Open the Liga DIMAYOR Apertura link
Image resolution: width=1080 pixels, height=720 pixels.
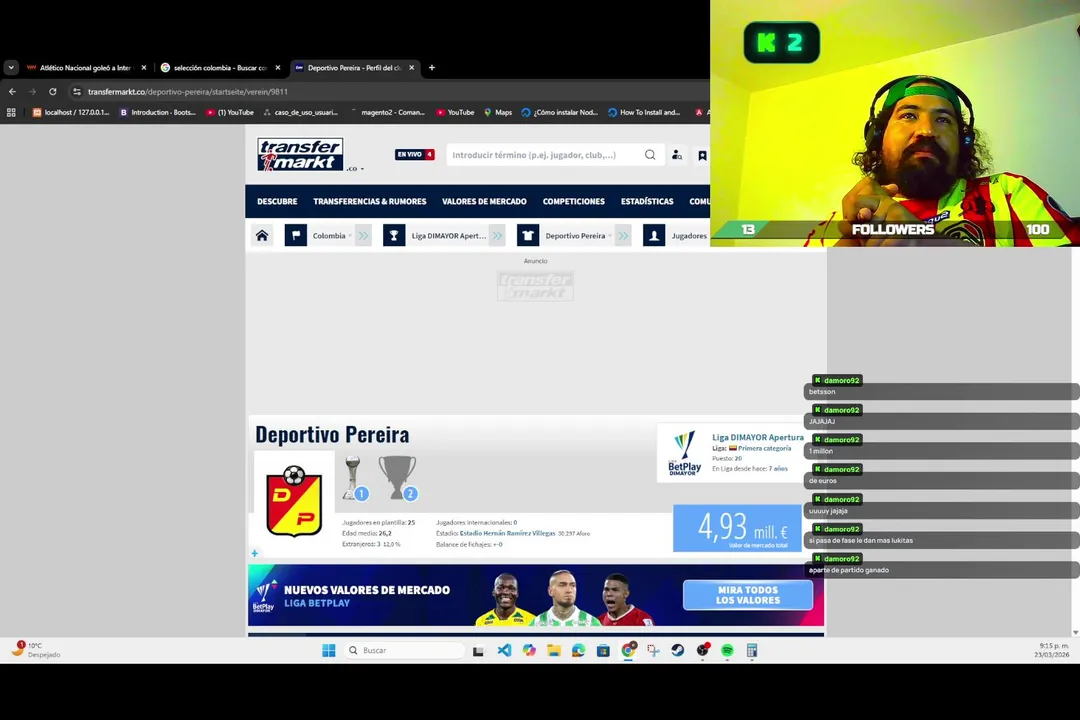pos(758,438)
